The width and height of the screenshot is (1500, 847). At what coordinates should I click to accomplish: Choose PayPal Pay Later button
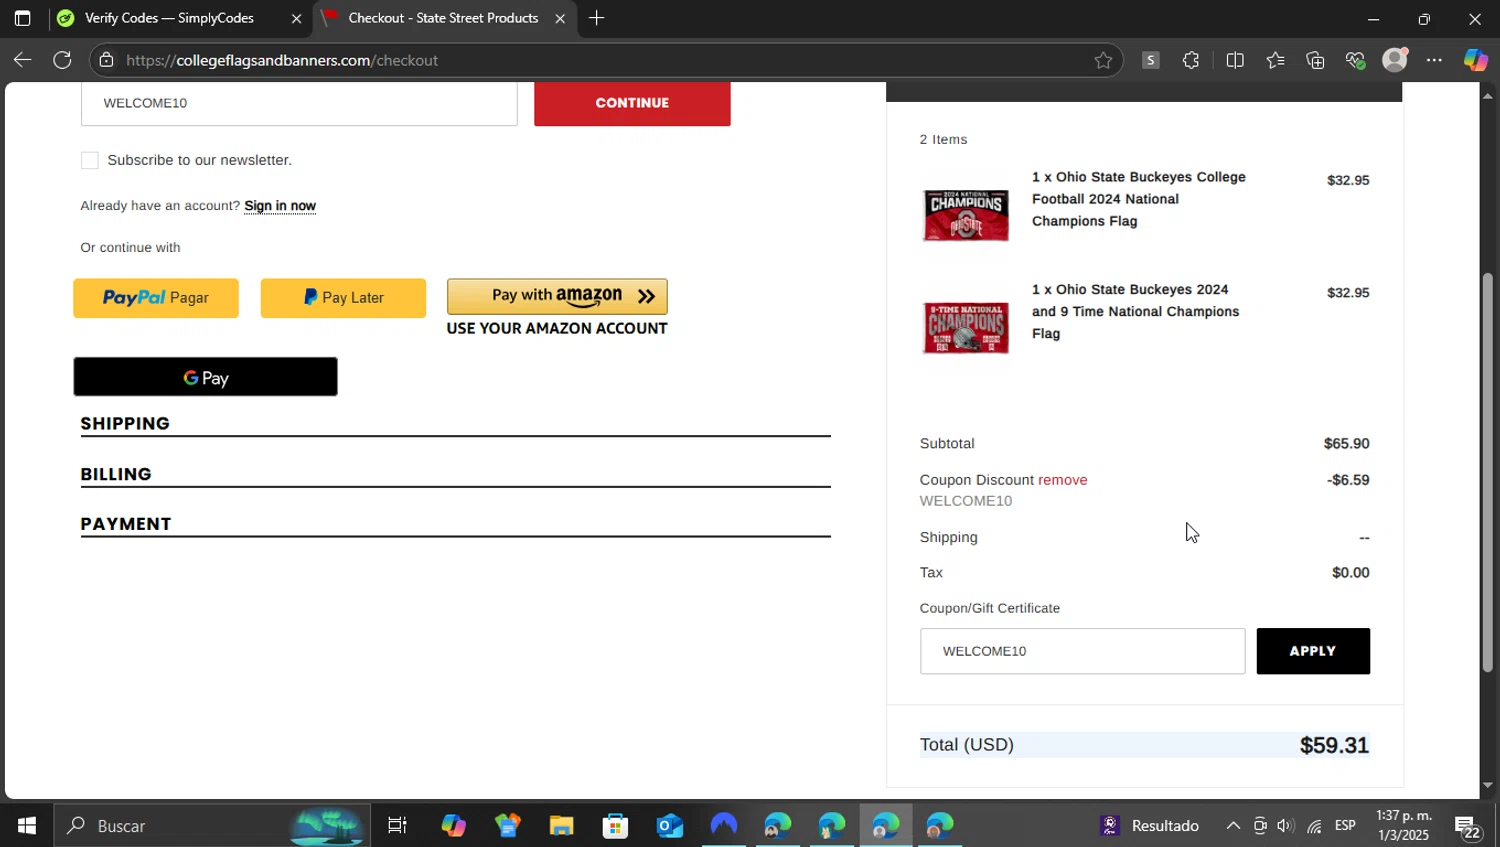click(x=343, y=298)
